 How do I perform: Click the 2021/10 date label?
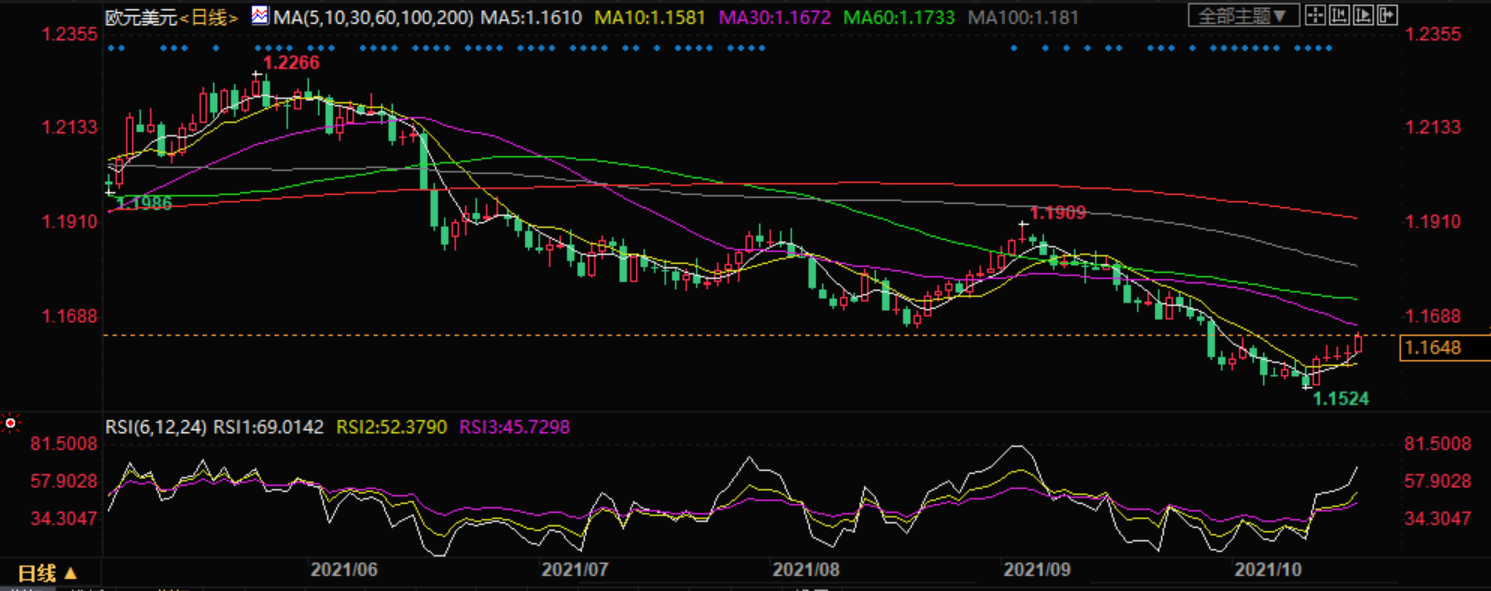click(1268, 570)
